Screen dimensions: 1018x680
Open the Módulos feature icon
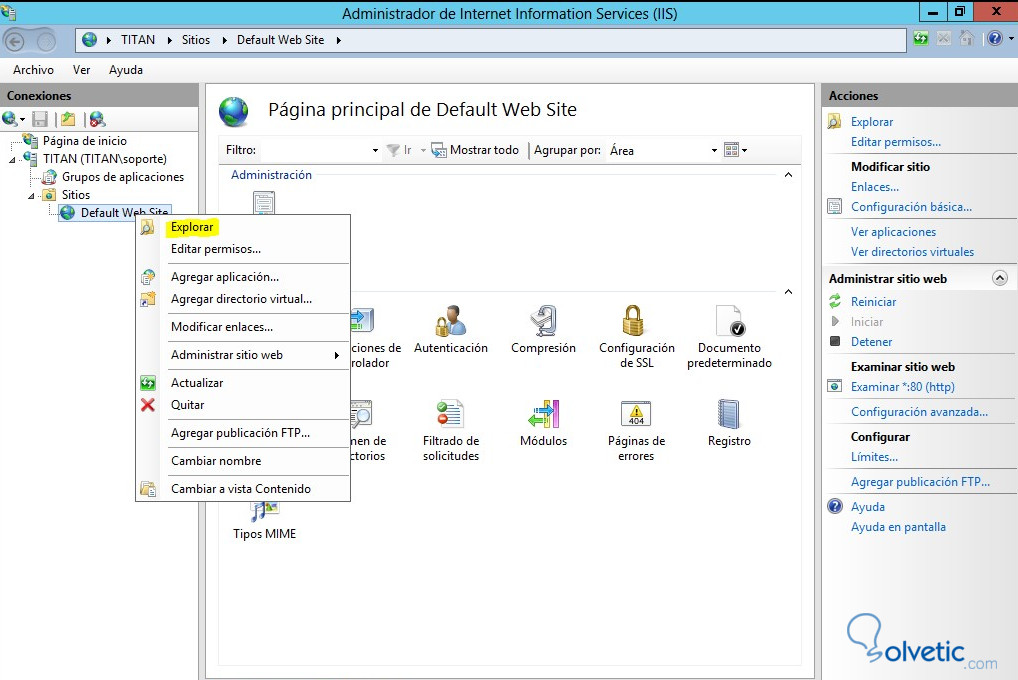point(543,423)
